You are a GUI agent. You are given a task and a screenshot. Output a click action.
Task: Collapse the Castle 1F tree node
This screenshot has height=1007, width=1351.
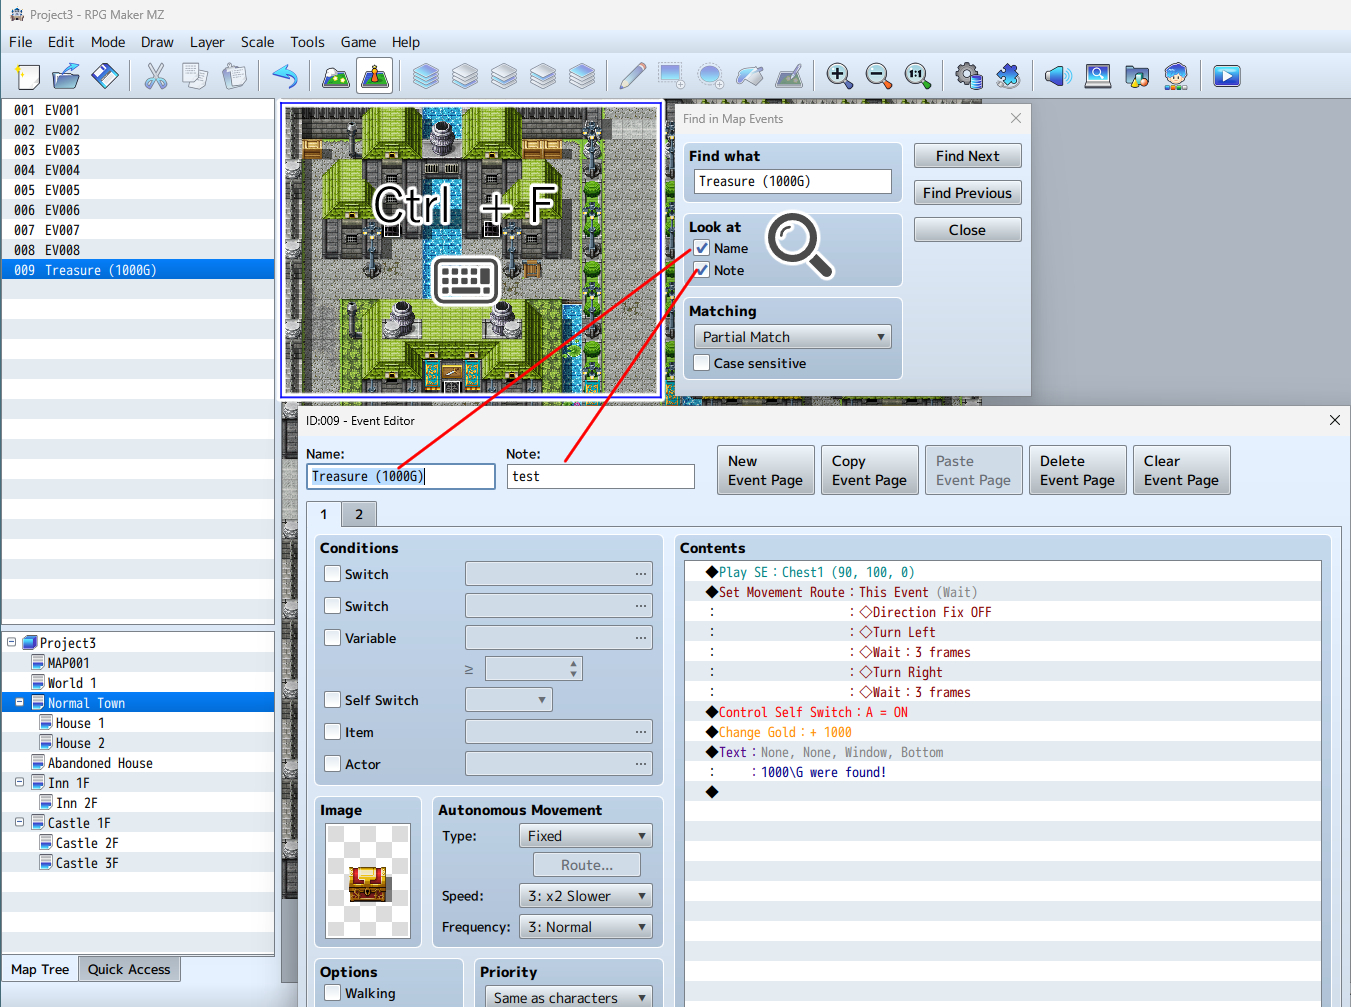coord(19,823)
